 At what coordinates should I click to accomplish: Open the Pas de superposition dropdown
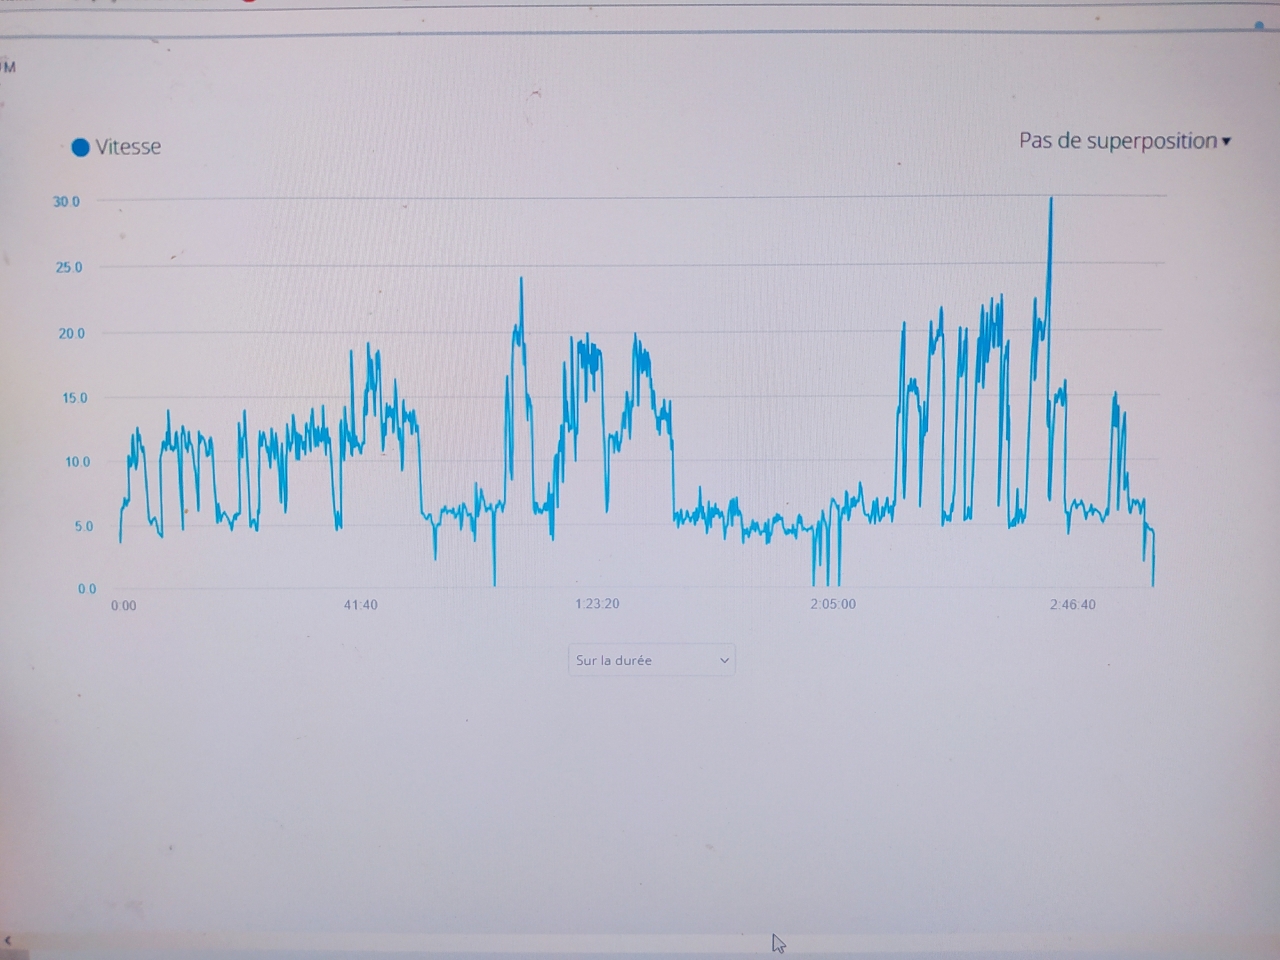point(1117,141)
